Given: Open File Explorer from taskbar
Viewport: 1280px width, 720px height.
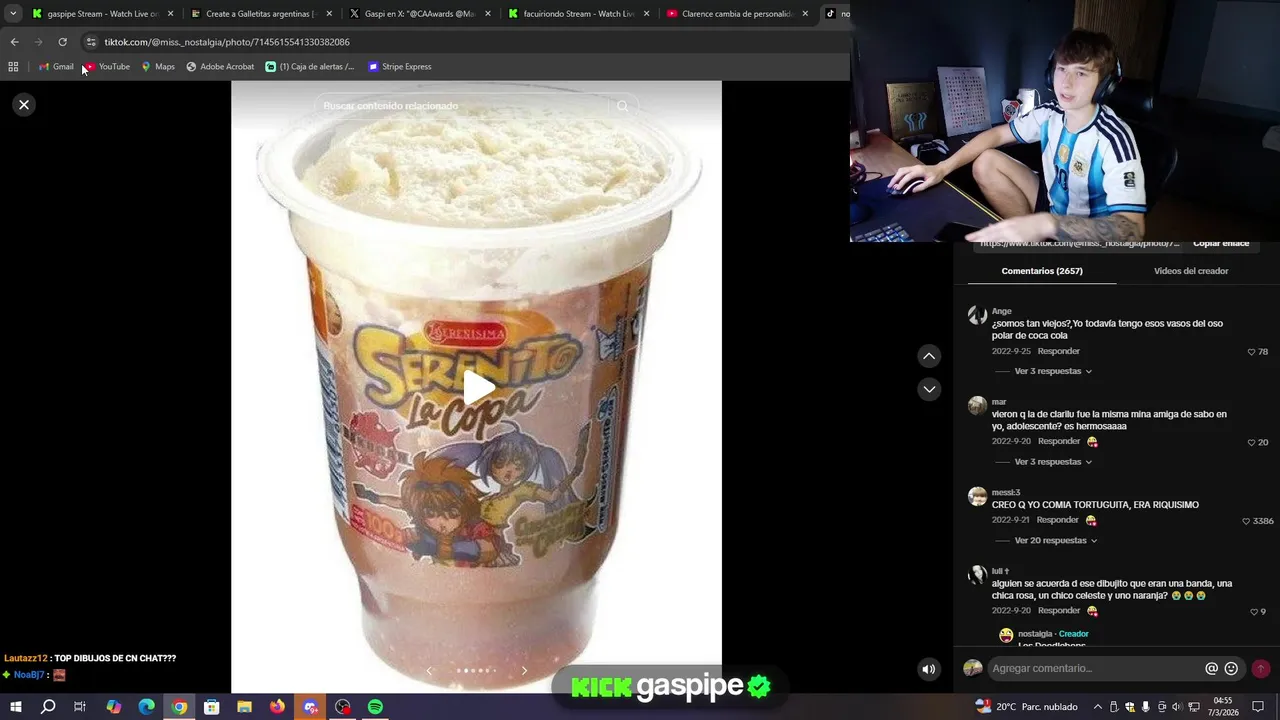Looking at the screenshot, I should tap(244, 707).
